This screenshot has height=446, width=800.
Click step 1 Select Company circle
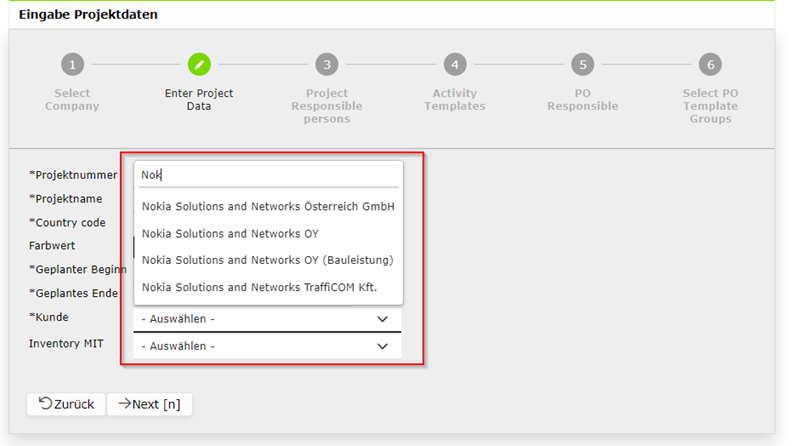click(72, 65)
